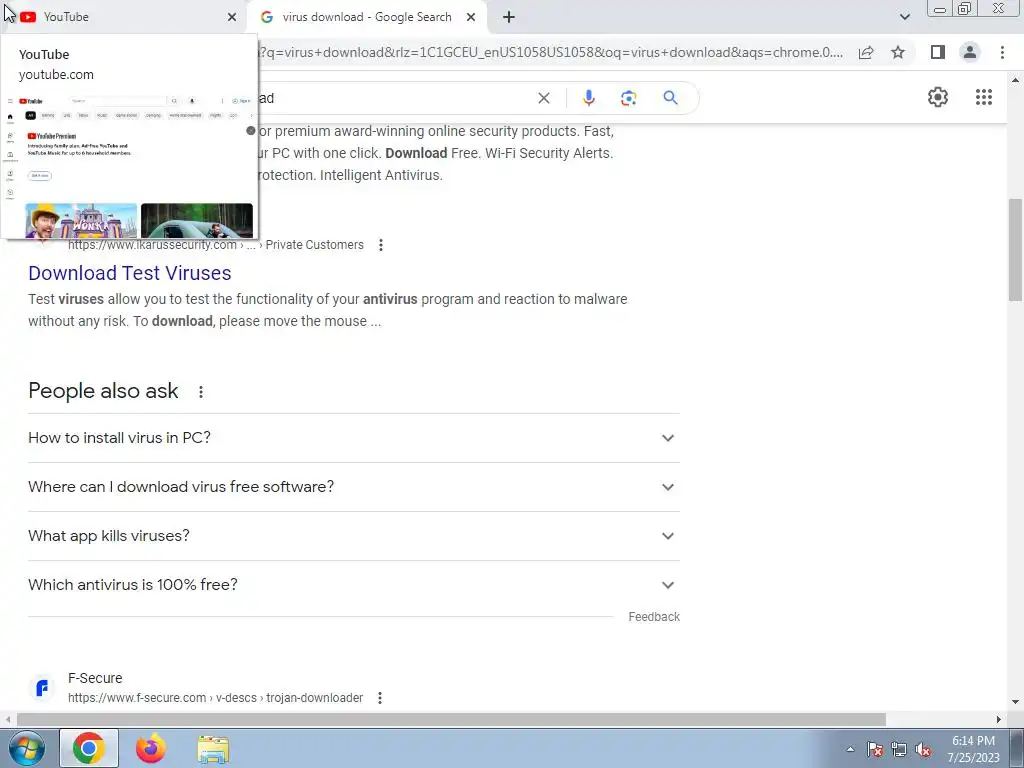
Task: Click the vertical scrollbar thumb
Action: (x=1015, y=250)
